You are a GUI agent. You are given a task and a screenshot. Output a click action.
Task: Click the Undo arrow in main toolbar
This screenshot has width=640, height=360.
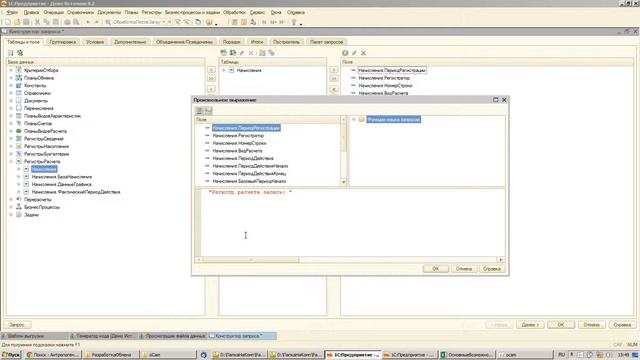[x=88, y=22]
